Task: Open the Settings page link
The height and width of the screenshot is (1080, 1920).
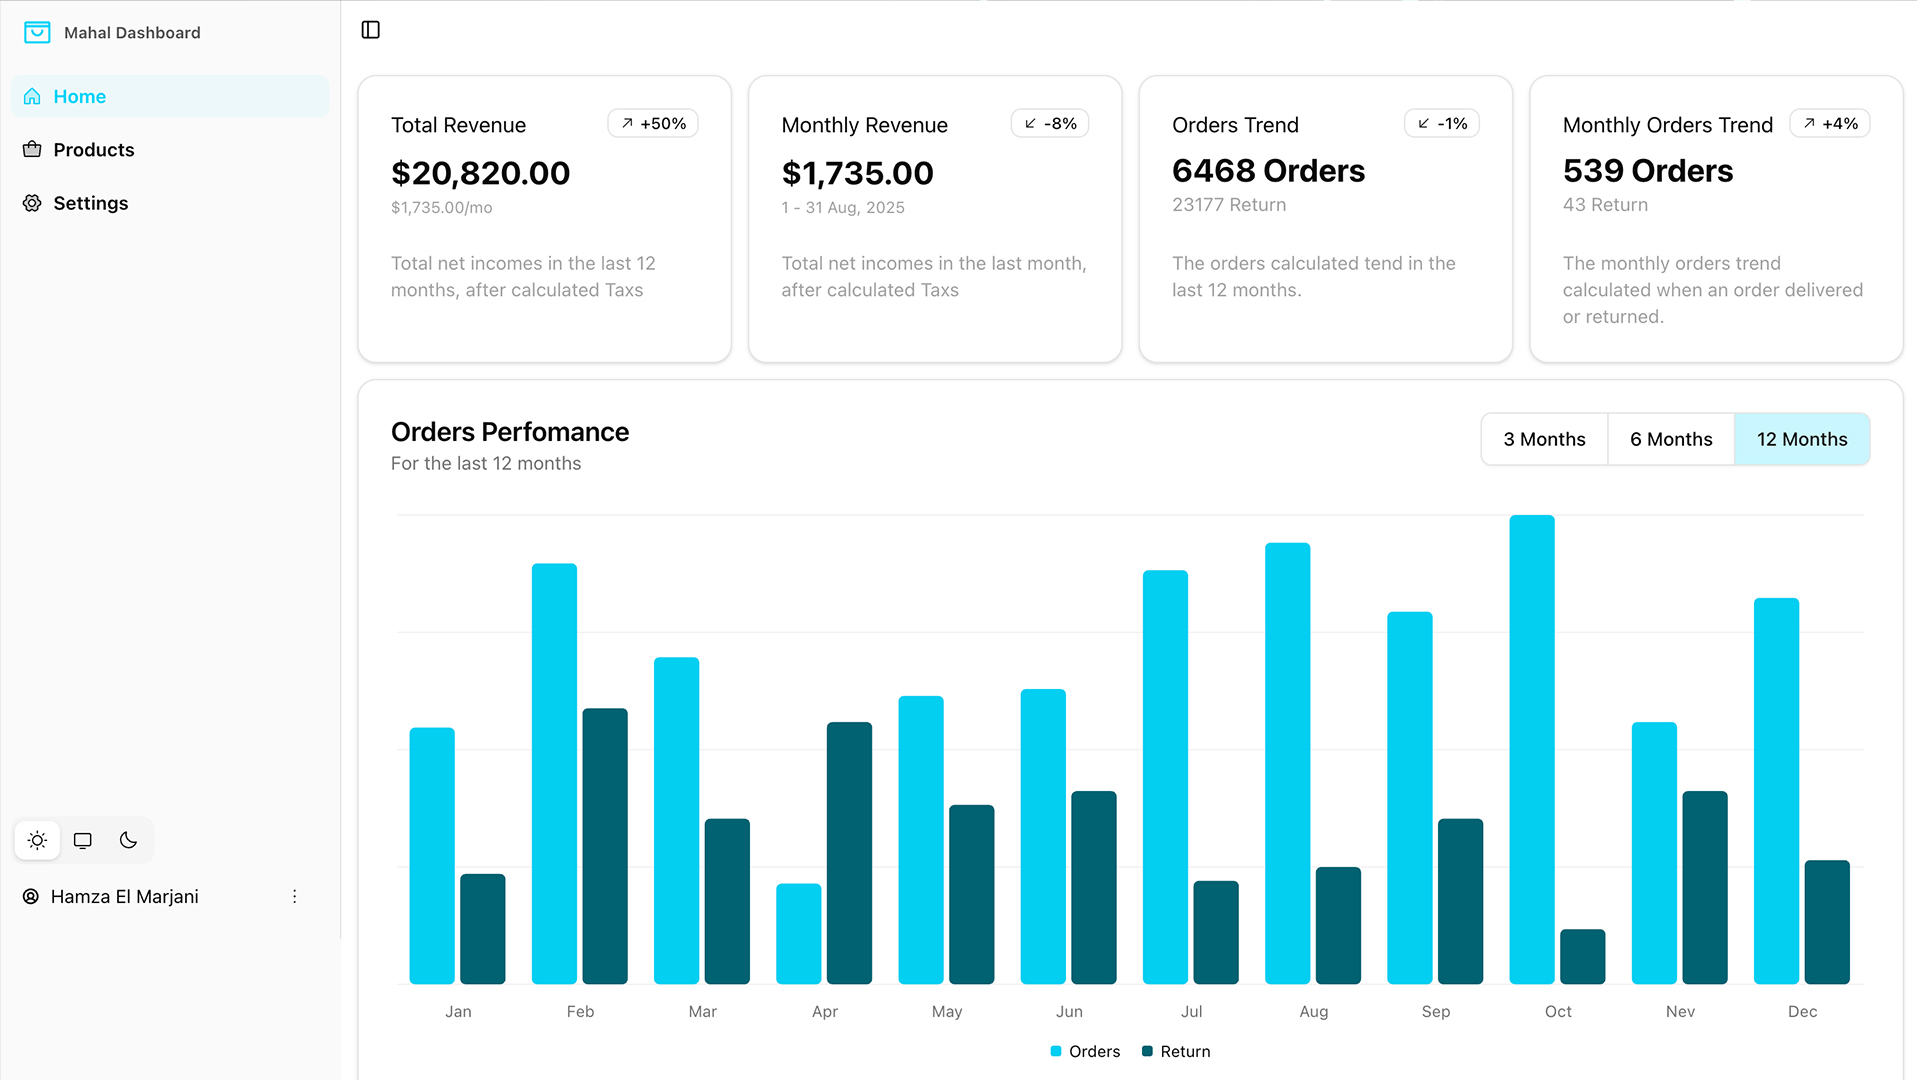Action: pos(91,203)
